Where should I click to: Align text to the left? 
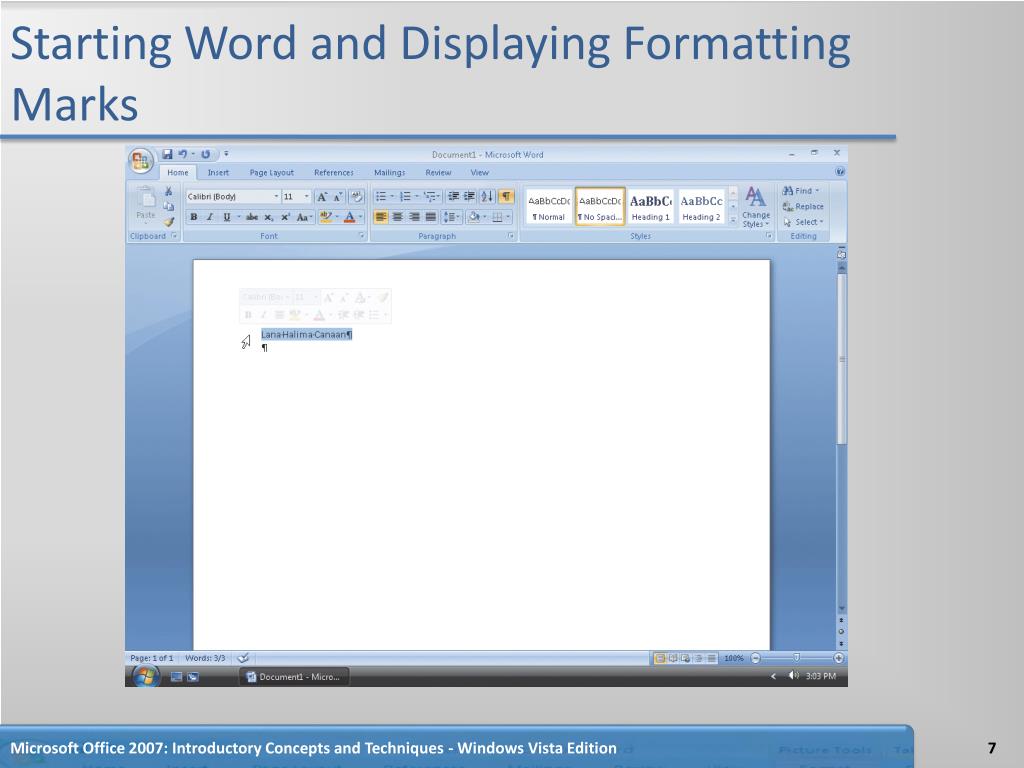coord(381,217)
